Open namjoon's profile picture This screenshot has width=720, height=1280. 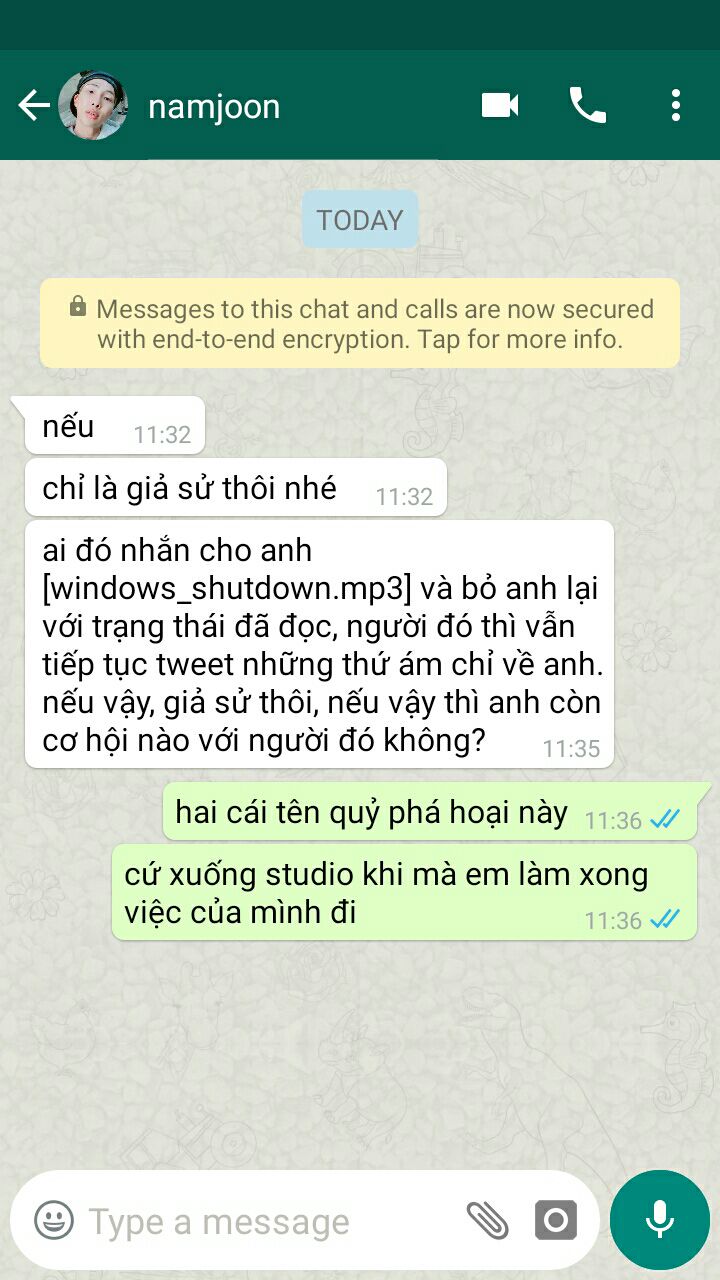point(93,105)
